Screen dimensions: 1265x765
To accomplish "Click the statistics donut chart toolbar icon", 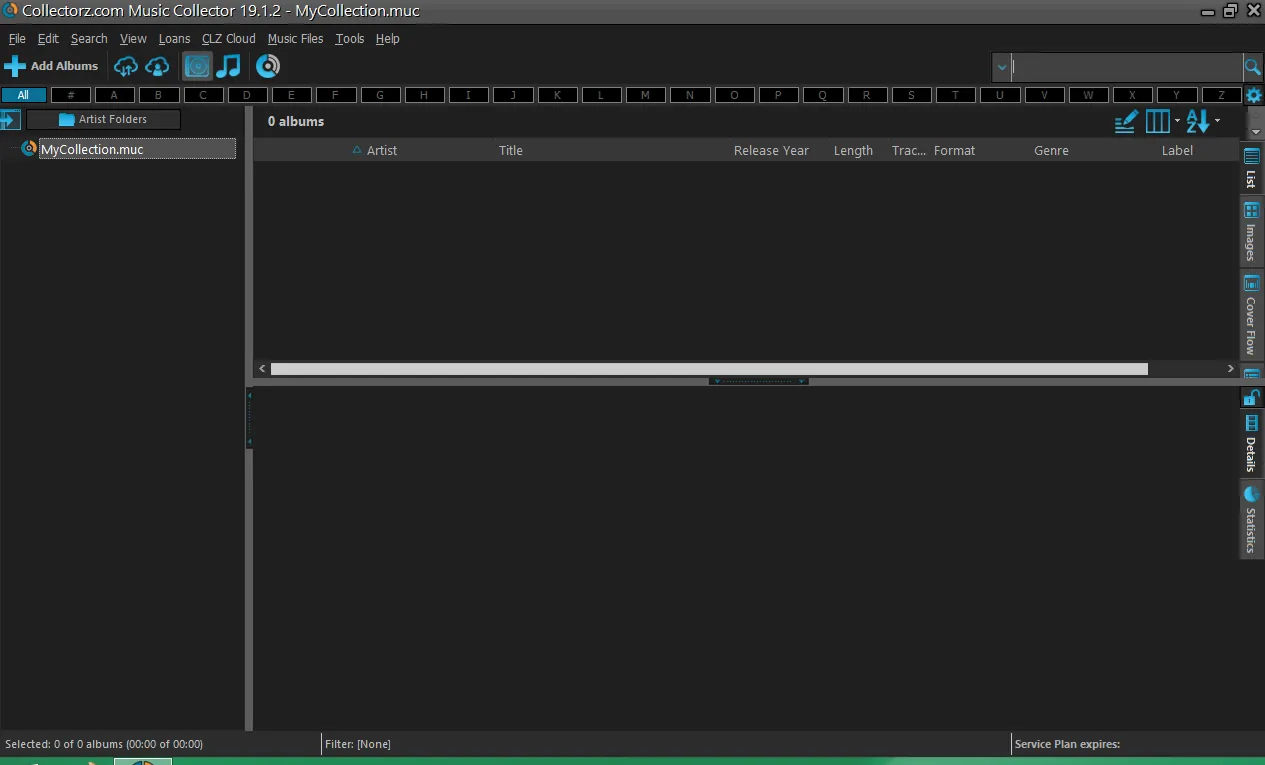I will tap(268, 67).
